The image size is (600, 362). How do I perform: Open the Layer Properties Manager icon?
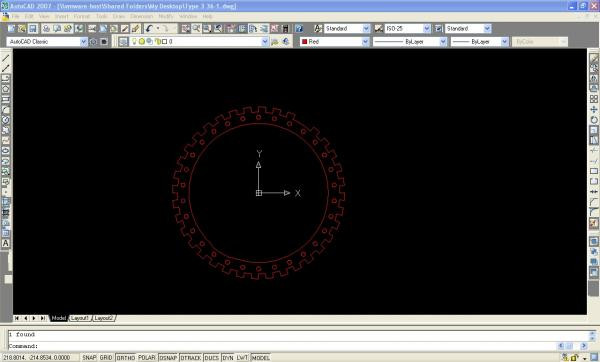click(123, 42)
